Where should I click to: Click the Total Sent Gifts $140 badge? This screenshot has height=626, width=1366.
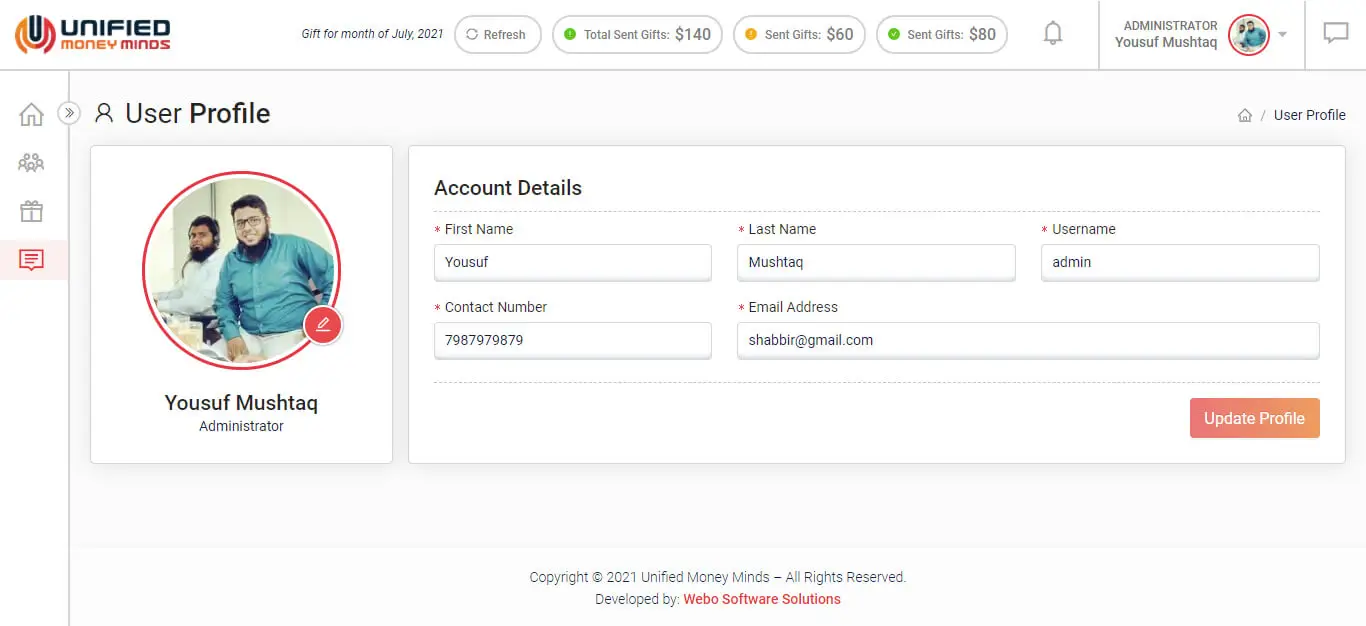tap(637, 34)
